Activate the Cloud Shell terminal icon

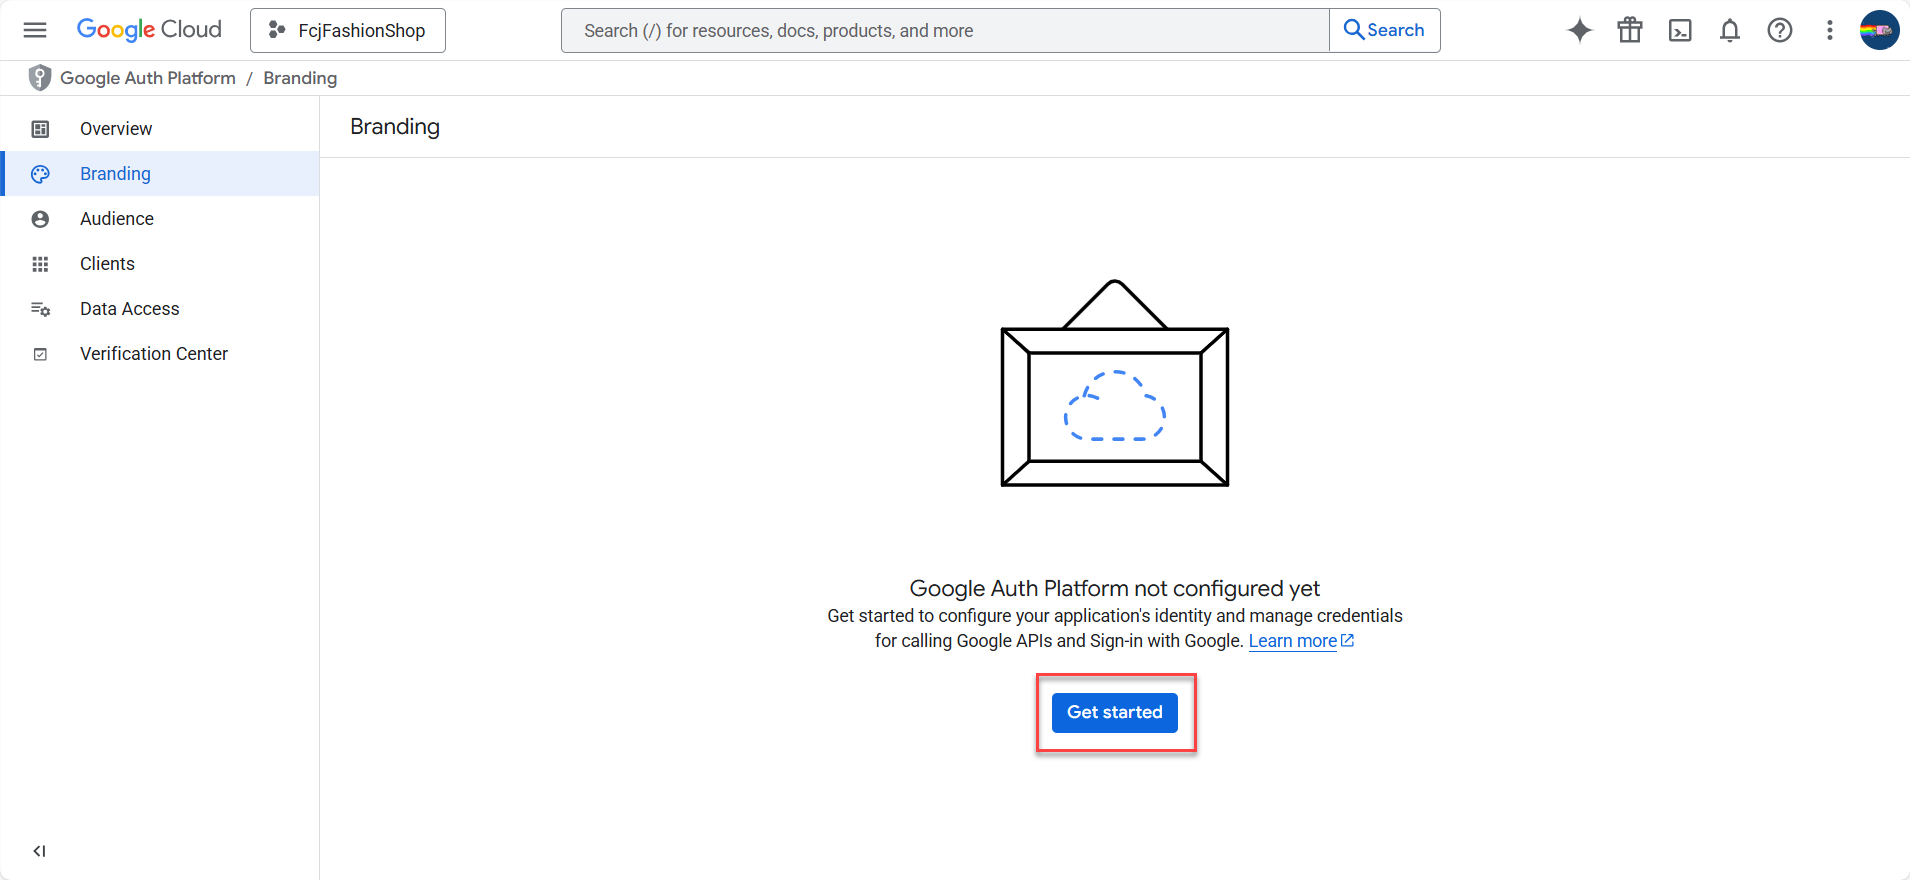tap(1680, 30)
